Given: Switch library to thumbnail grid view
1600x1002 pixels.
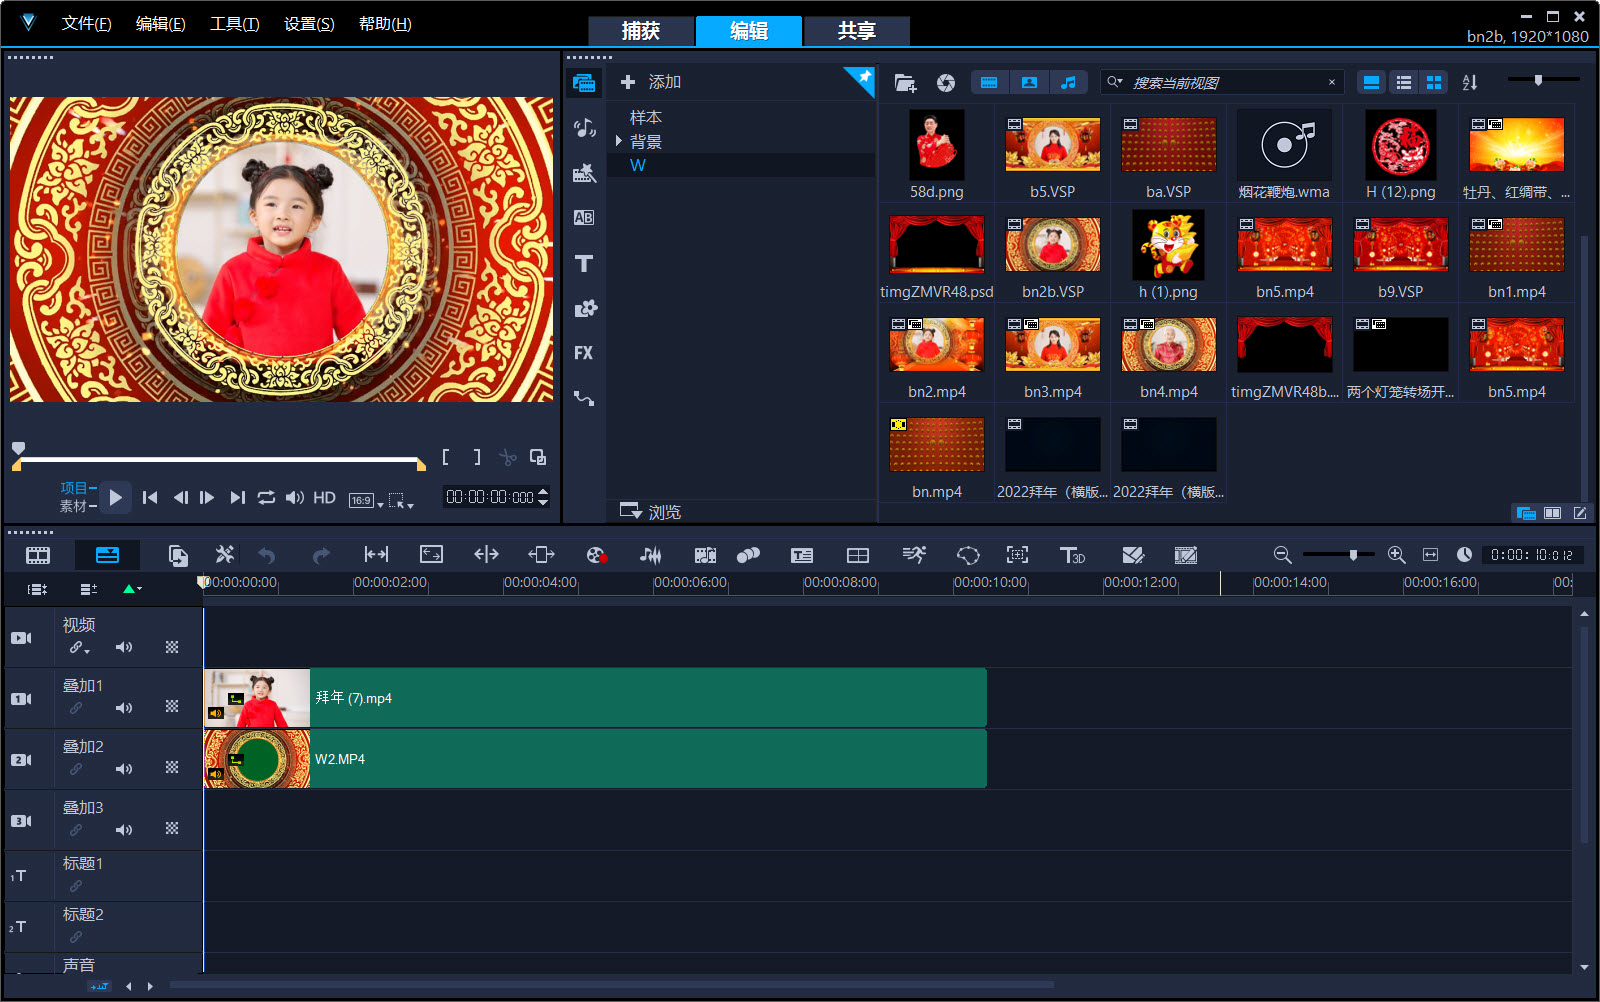Looking at the screenshot, I should (x=1434, y=82).
